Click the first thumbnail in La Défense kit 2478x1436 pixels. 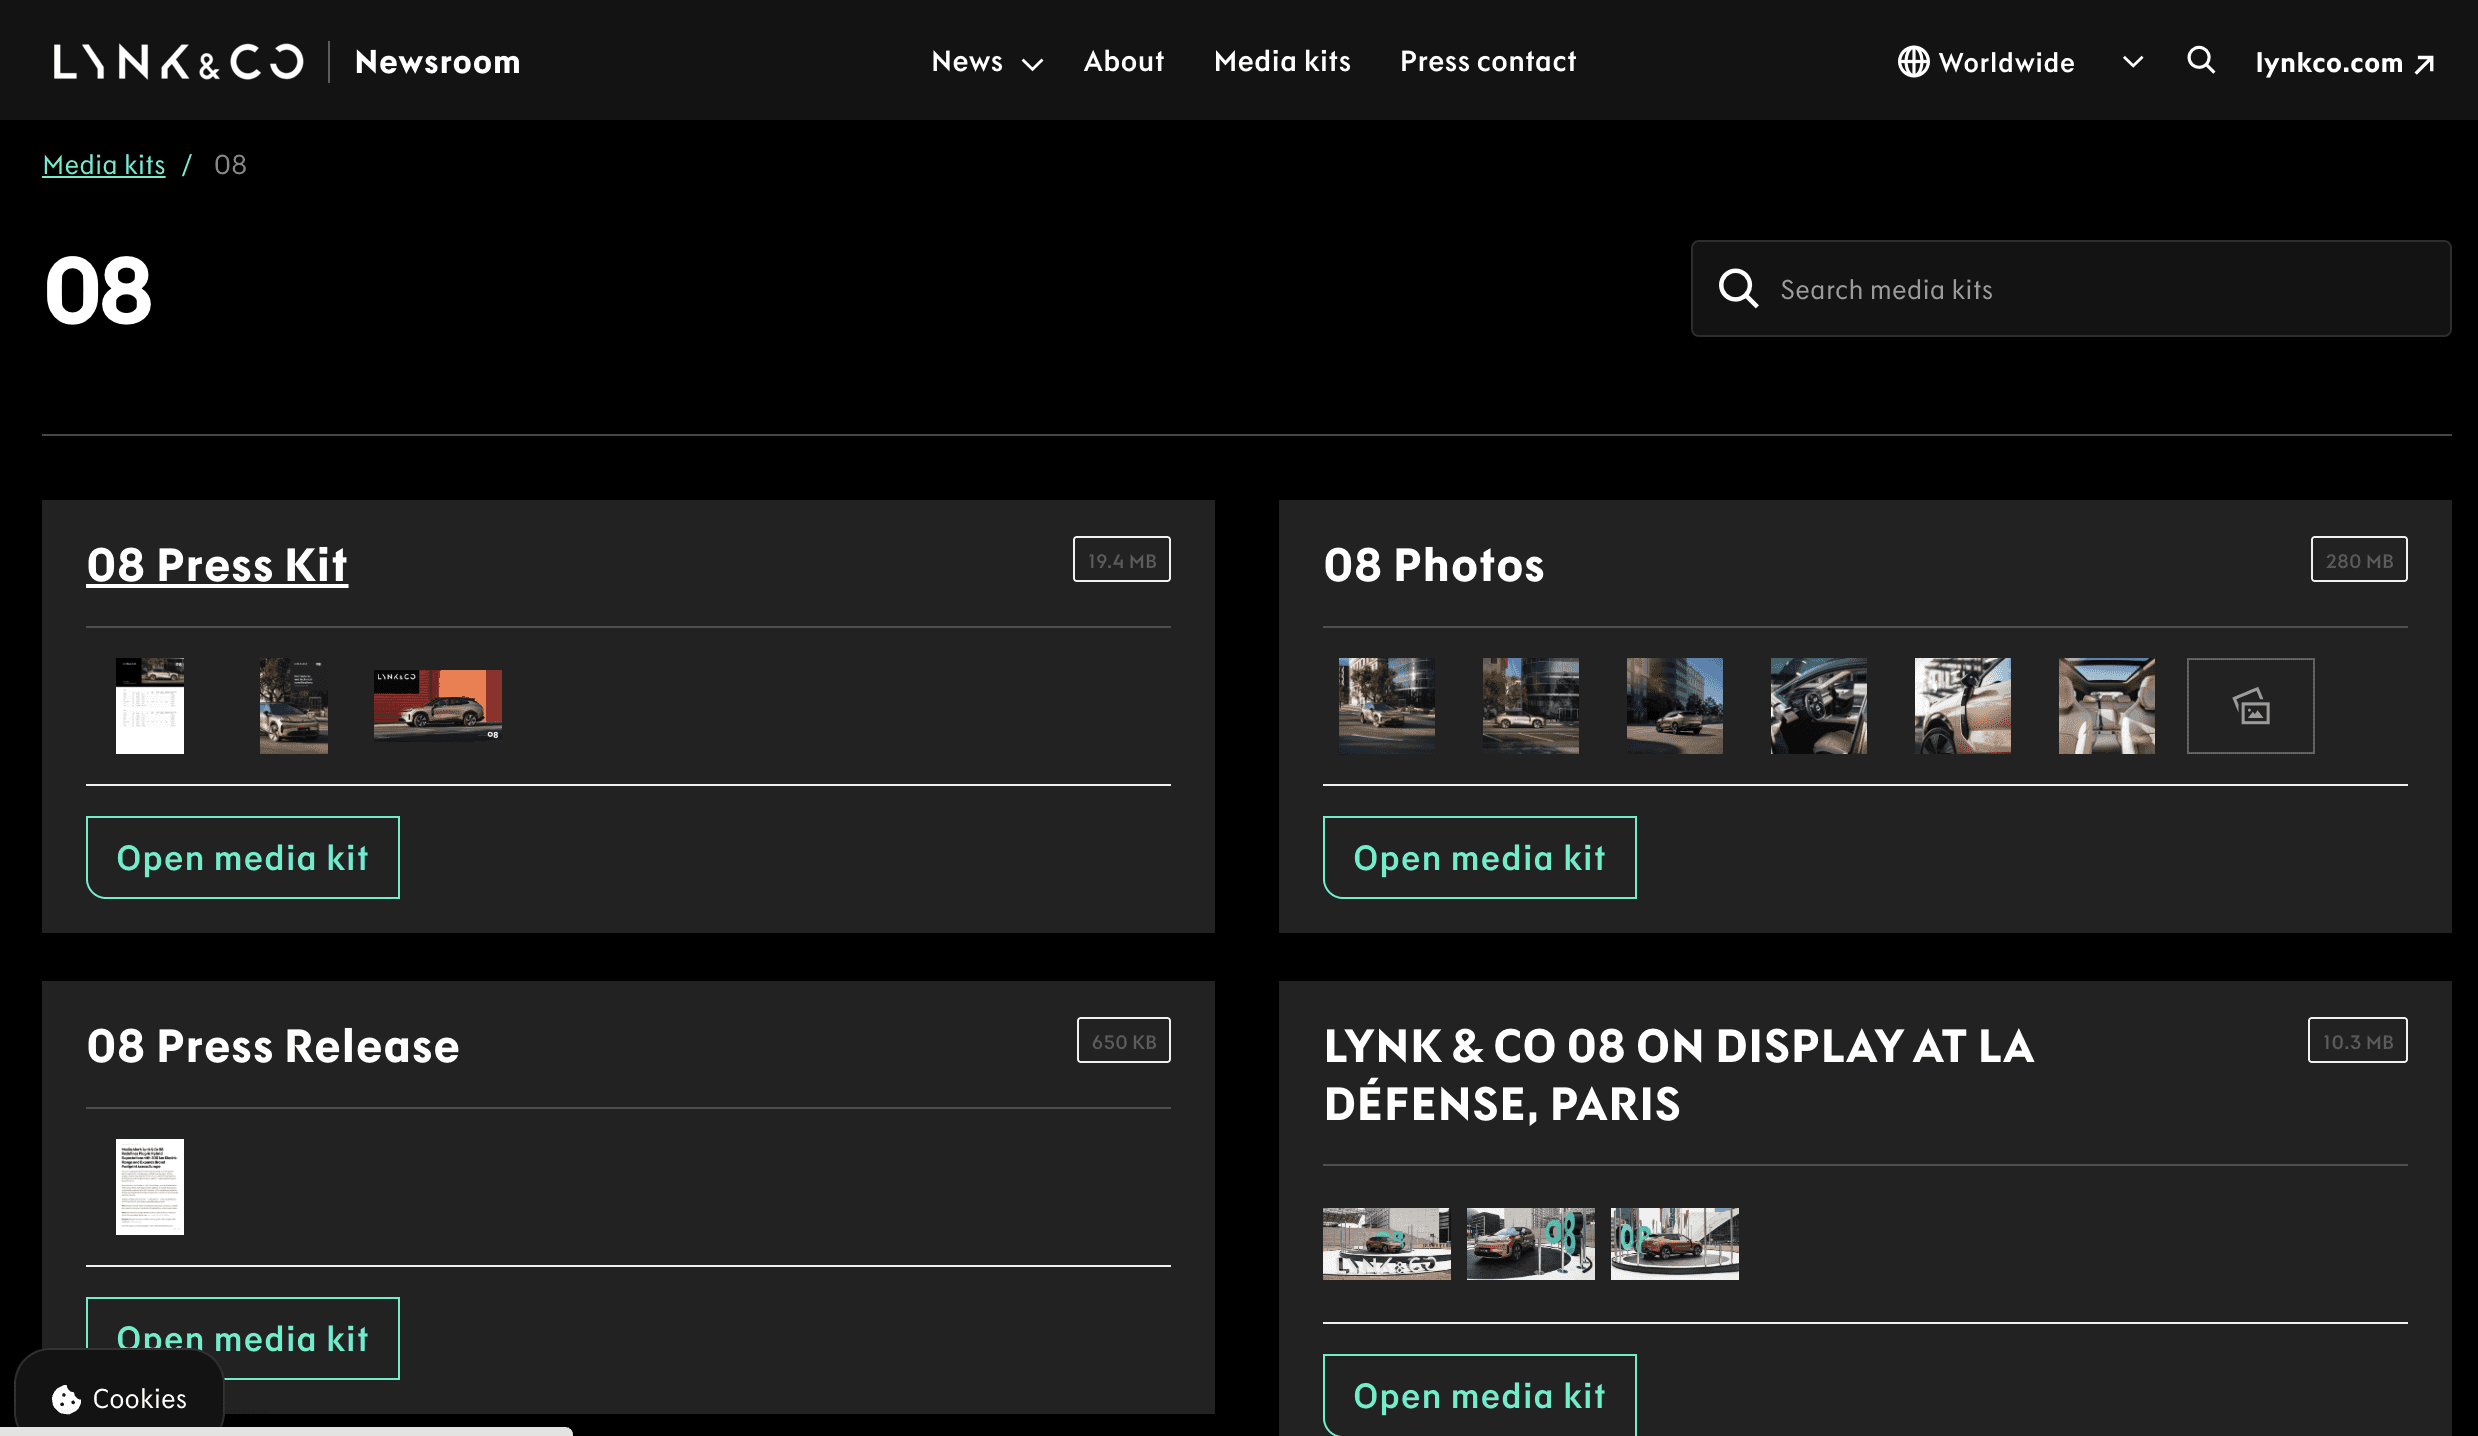(1387, 1244)
